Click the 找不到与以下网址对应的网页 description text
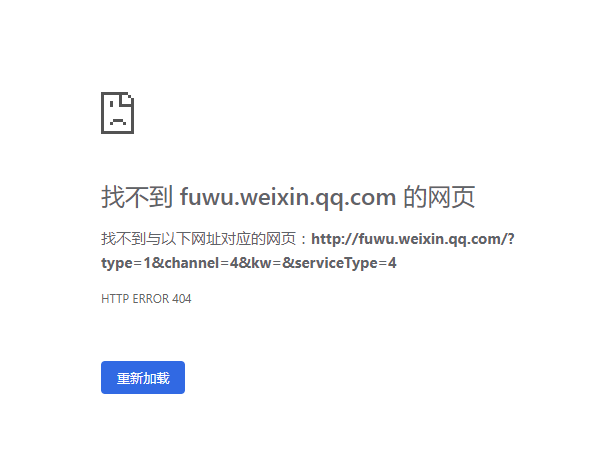This screenshot has height=469, width=599. click(198, 239)
